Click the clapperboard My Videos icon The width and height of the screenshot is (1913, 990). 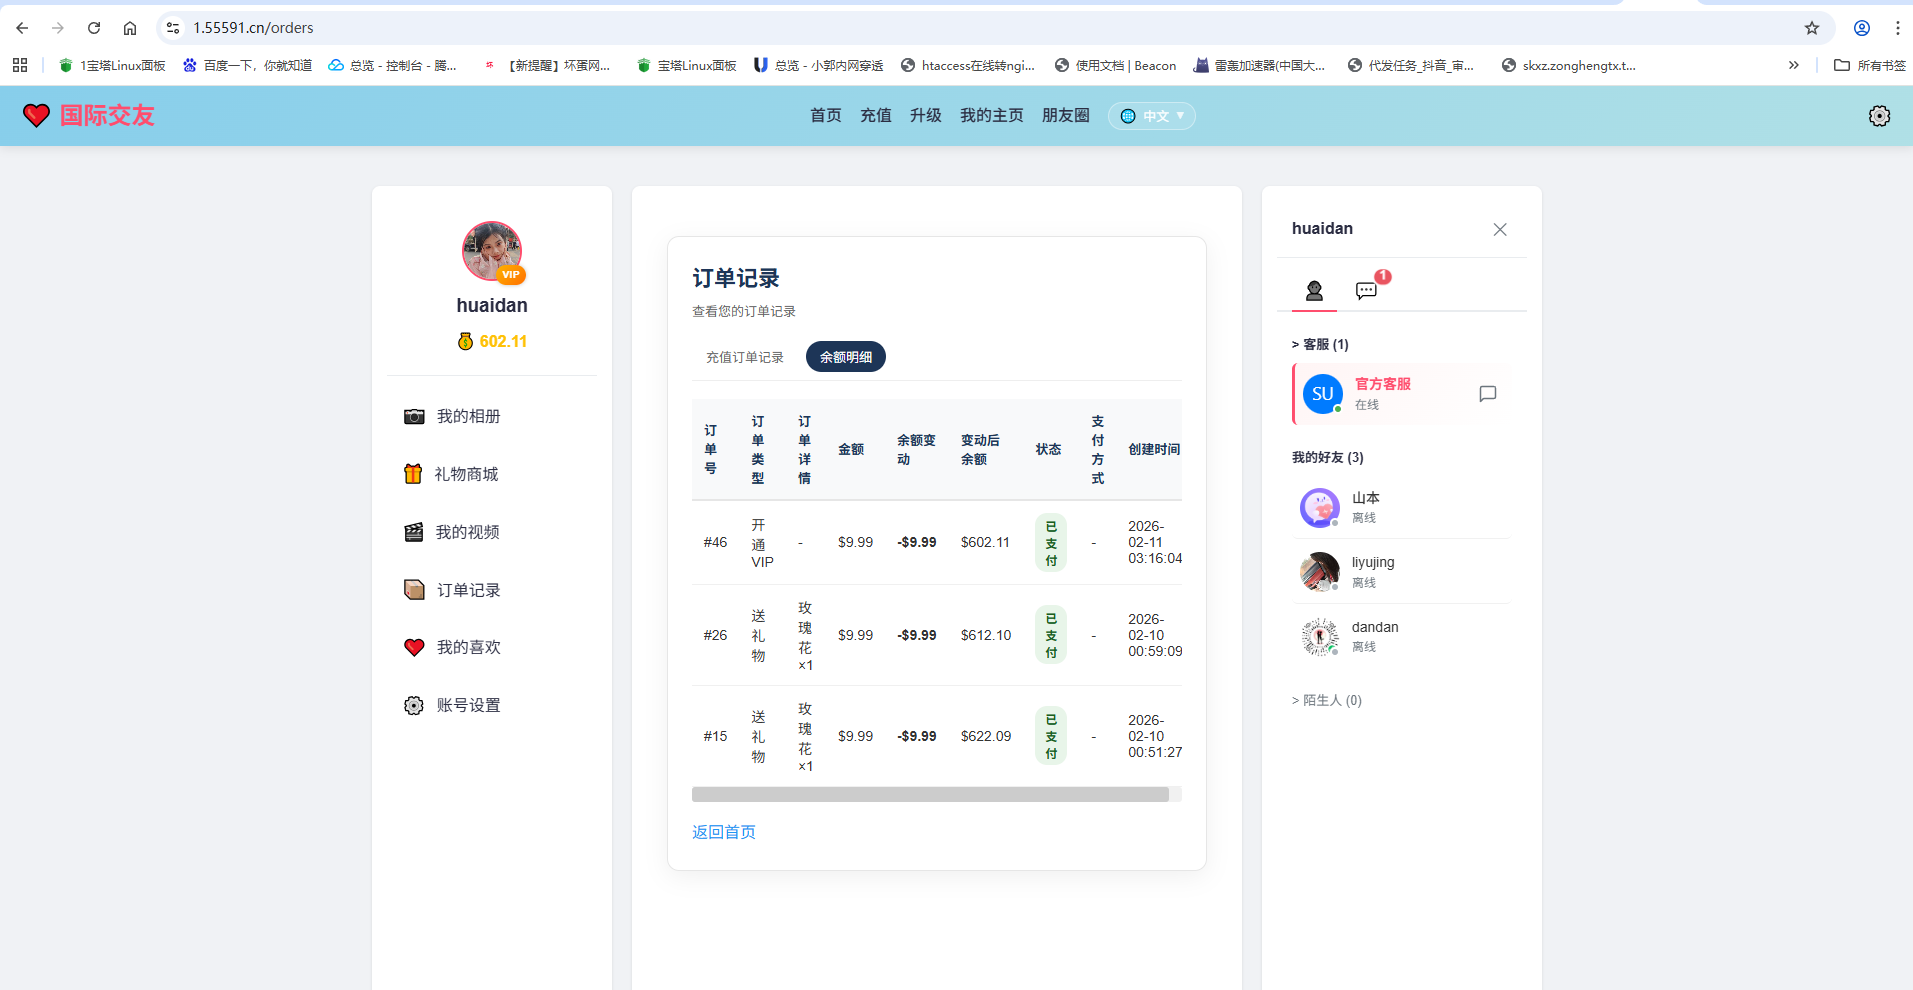tap(413, 532)
